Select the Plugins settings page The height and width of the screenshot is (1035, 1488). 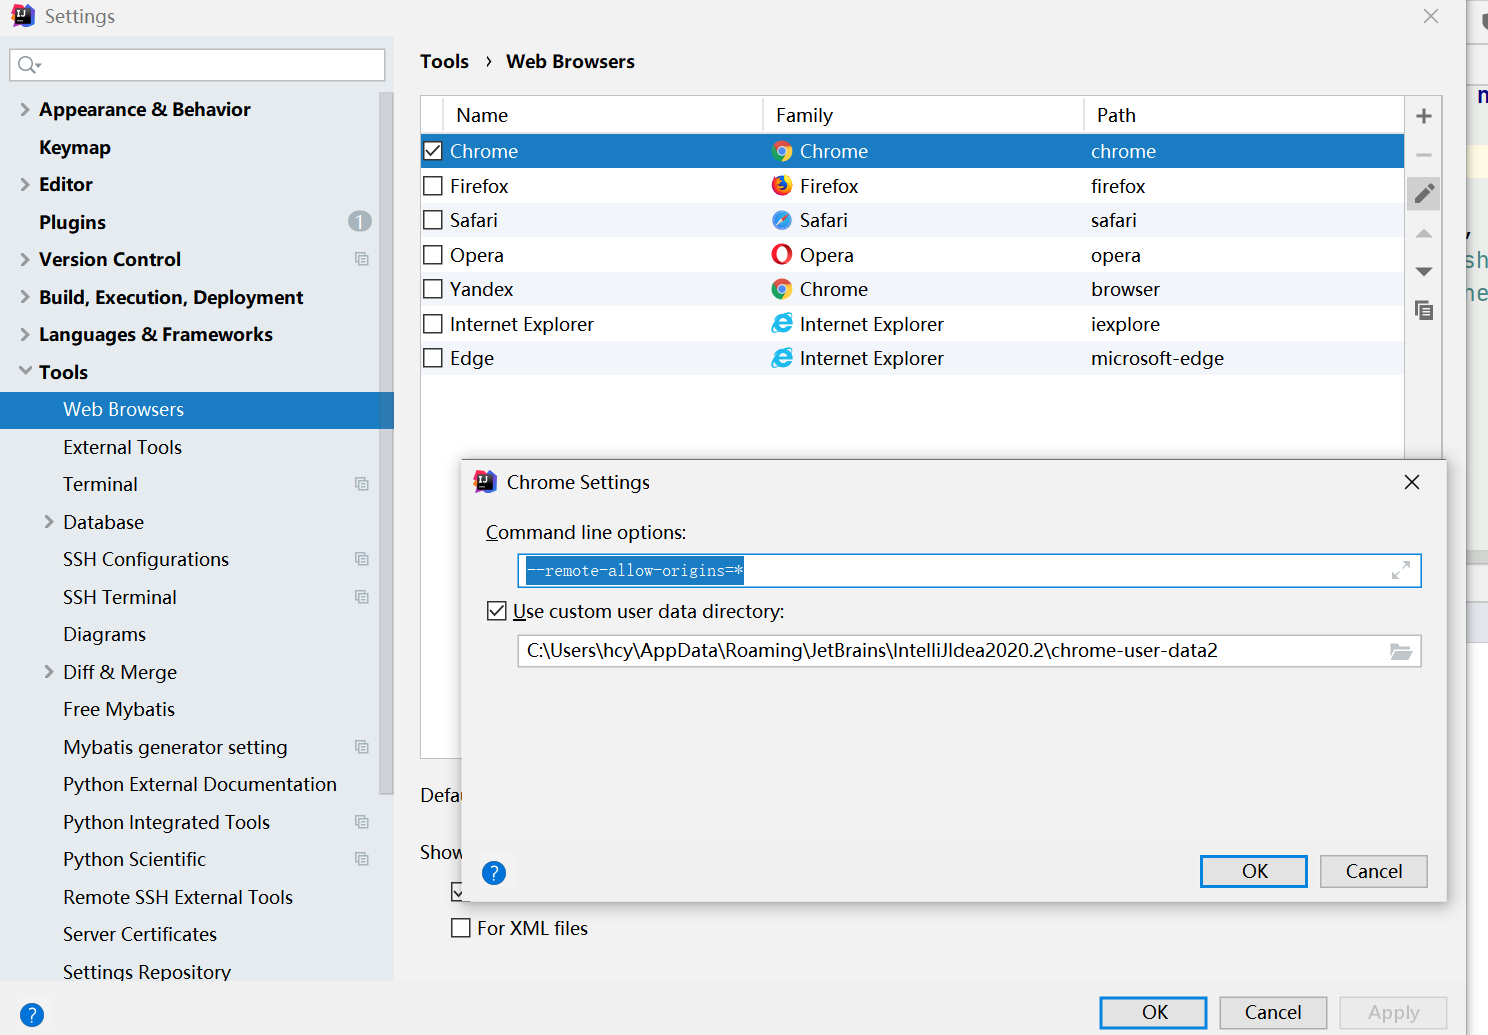pos(72,222)
